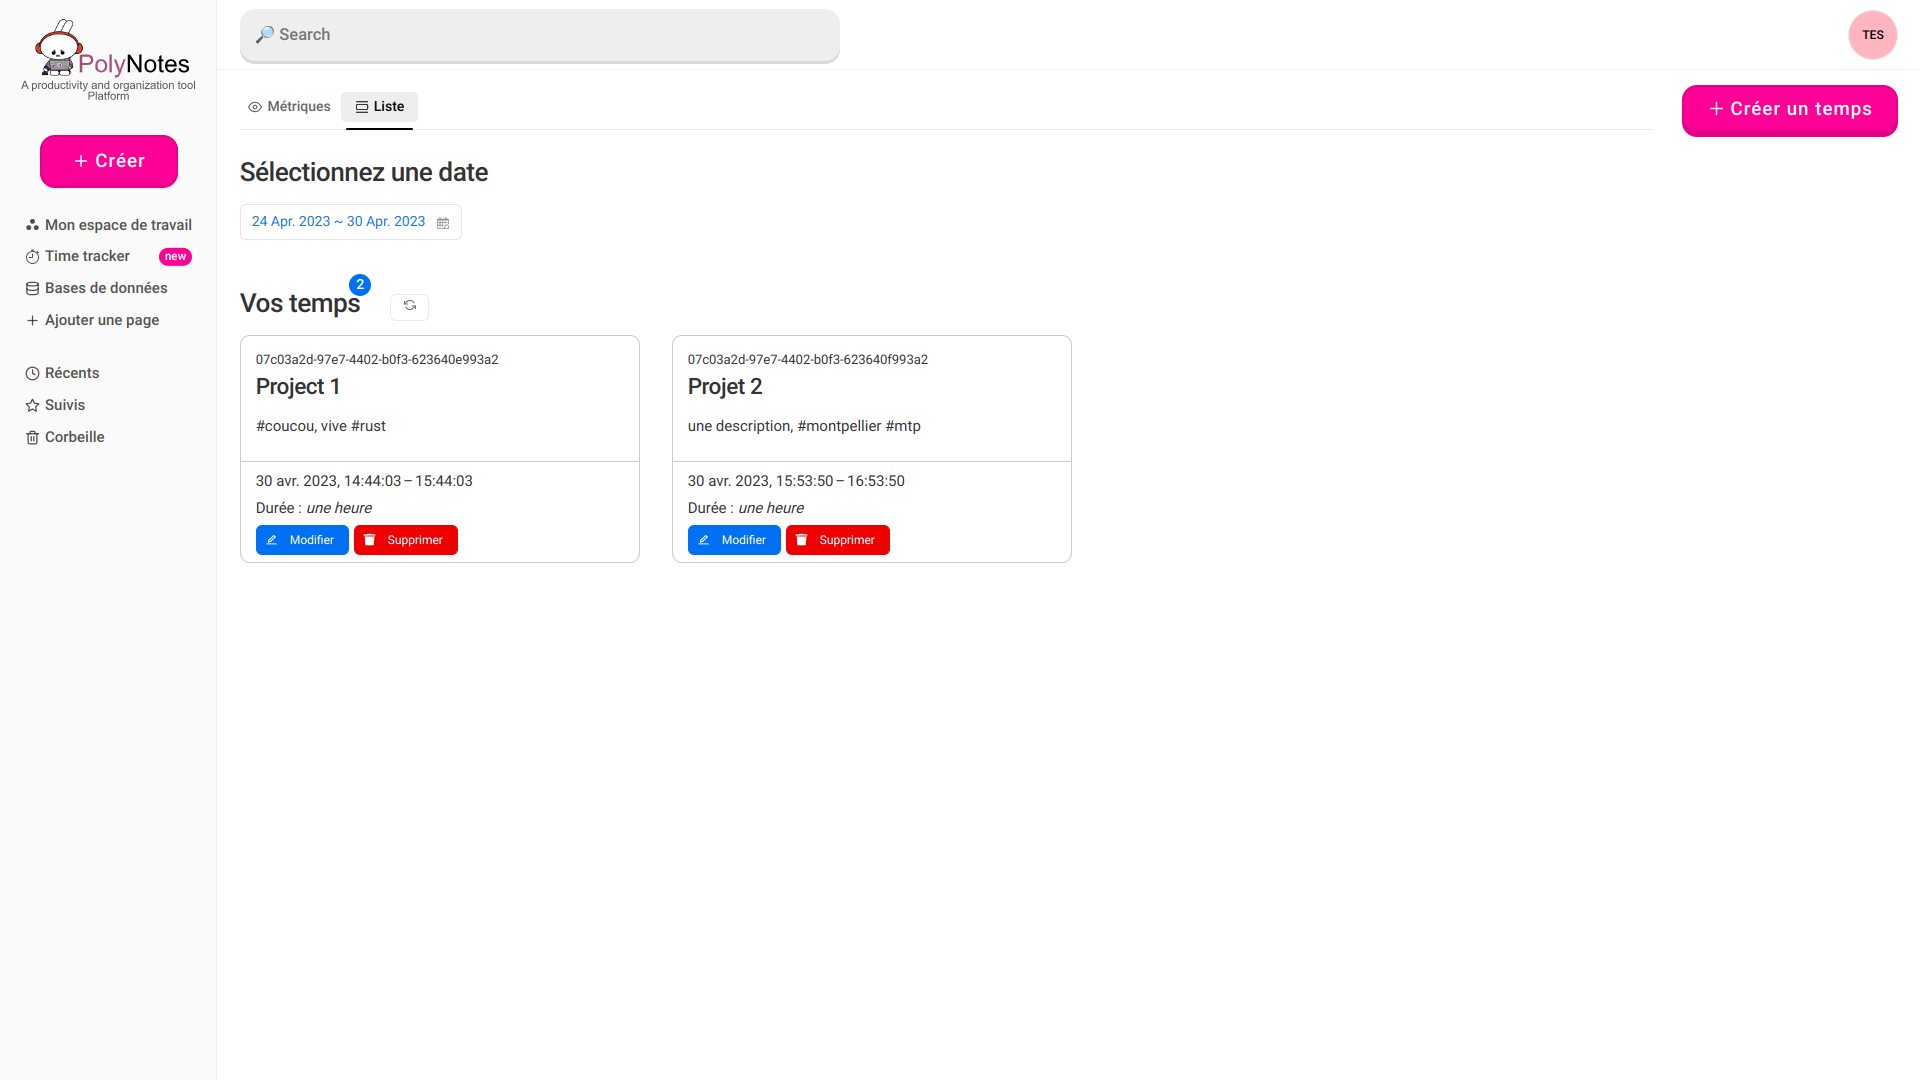The height and width of the screenshot is (1080, 1920).
Task: Open the calendar icon in date range
Action: (443, 223)
